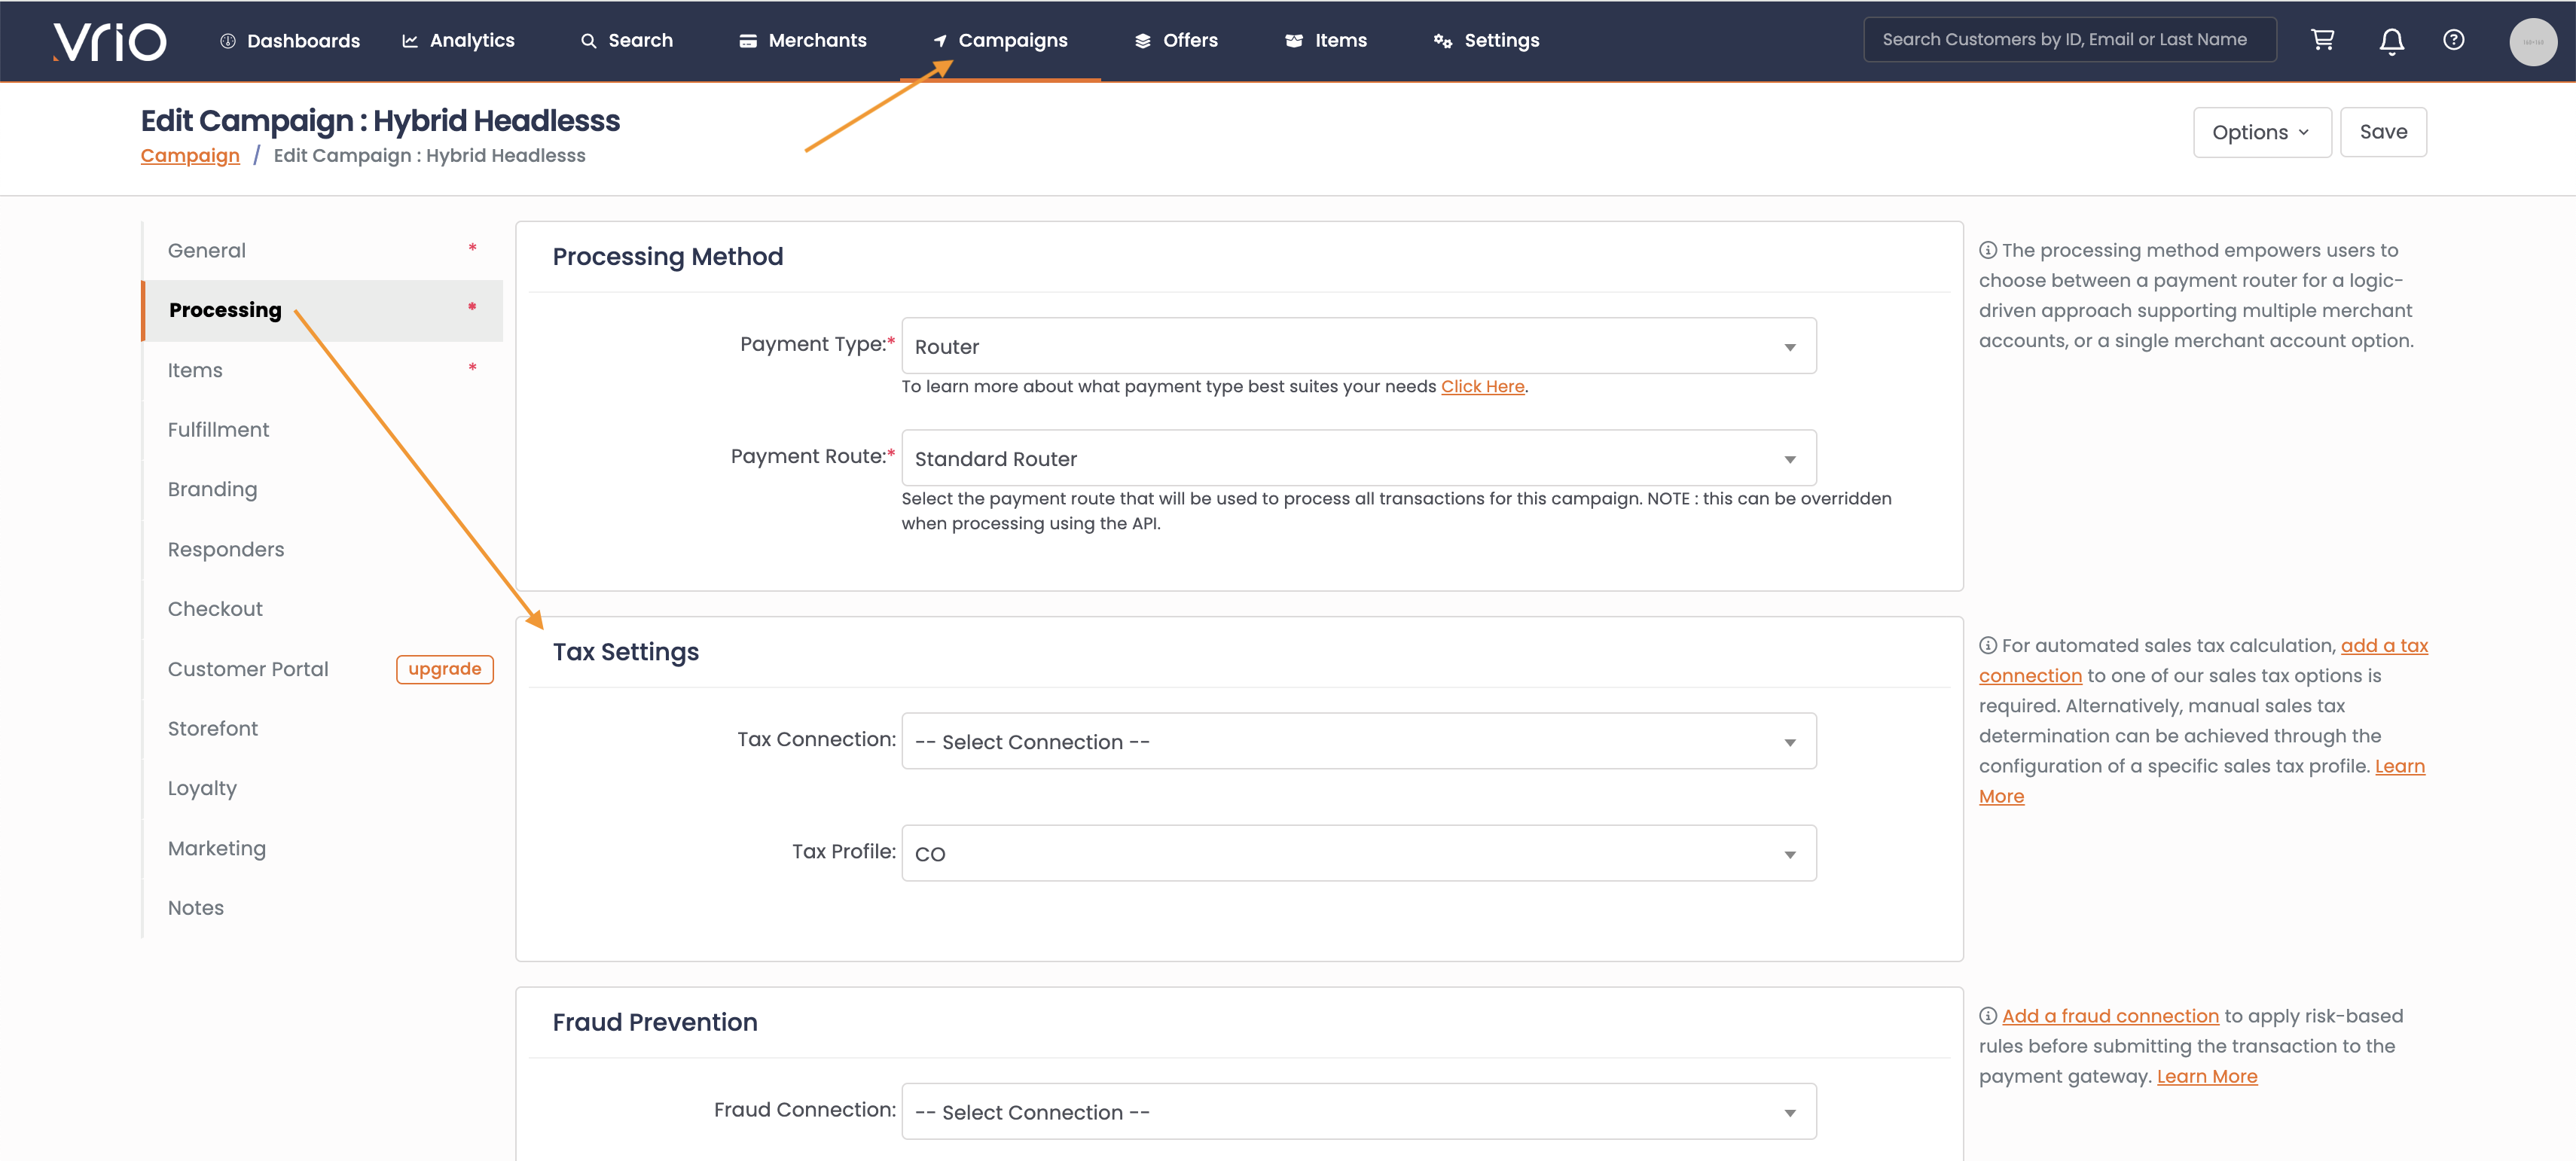Open the shopping cart icon
This screenshot has width=2576, height=1161.
[x=2322, y=40]
